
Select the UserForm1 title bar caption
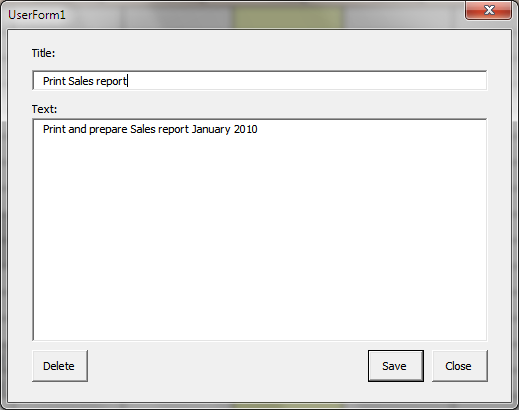37,15
